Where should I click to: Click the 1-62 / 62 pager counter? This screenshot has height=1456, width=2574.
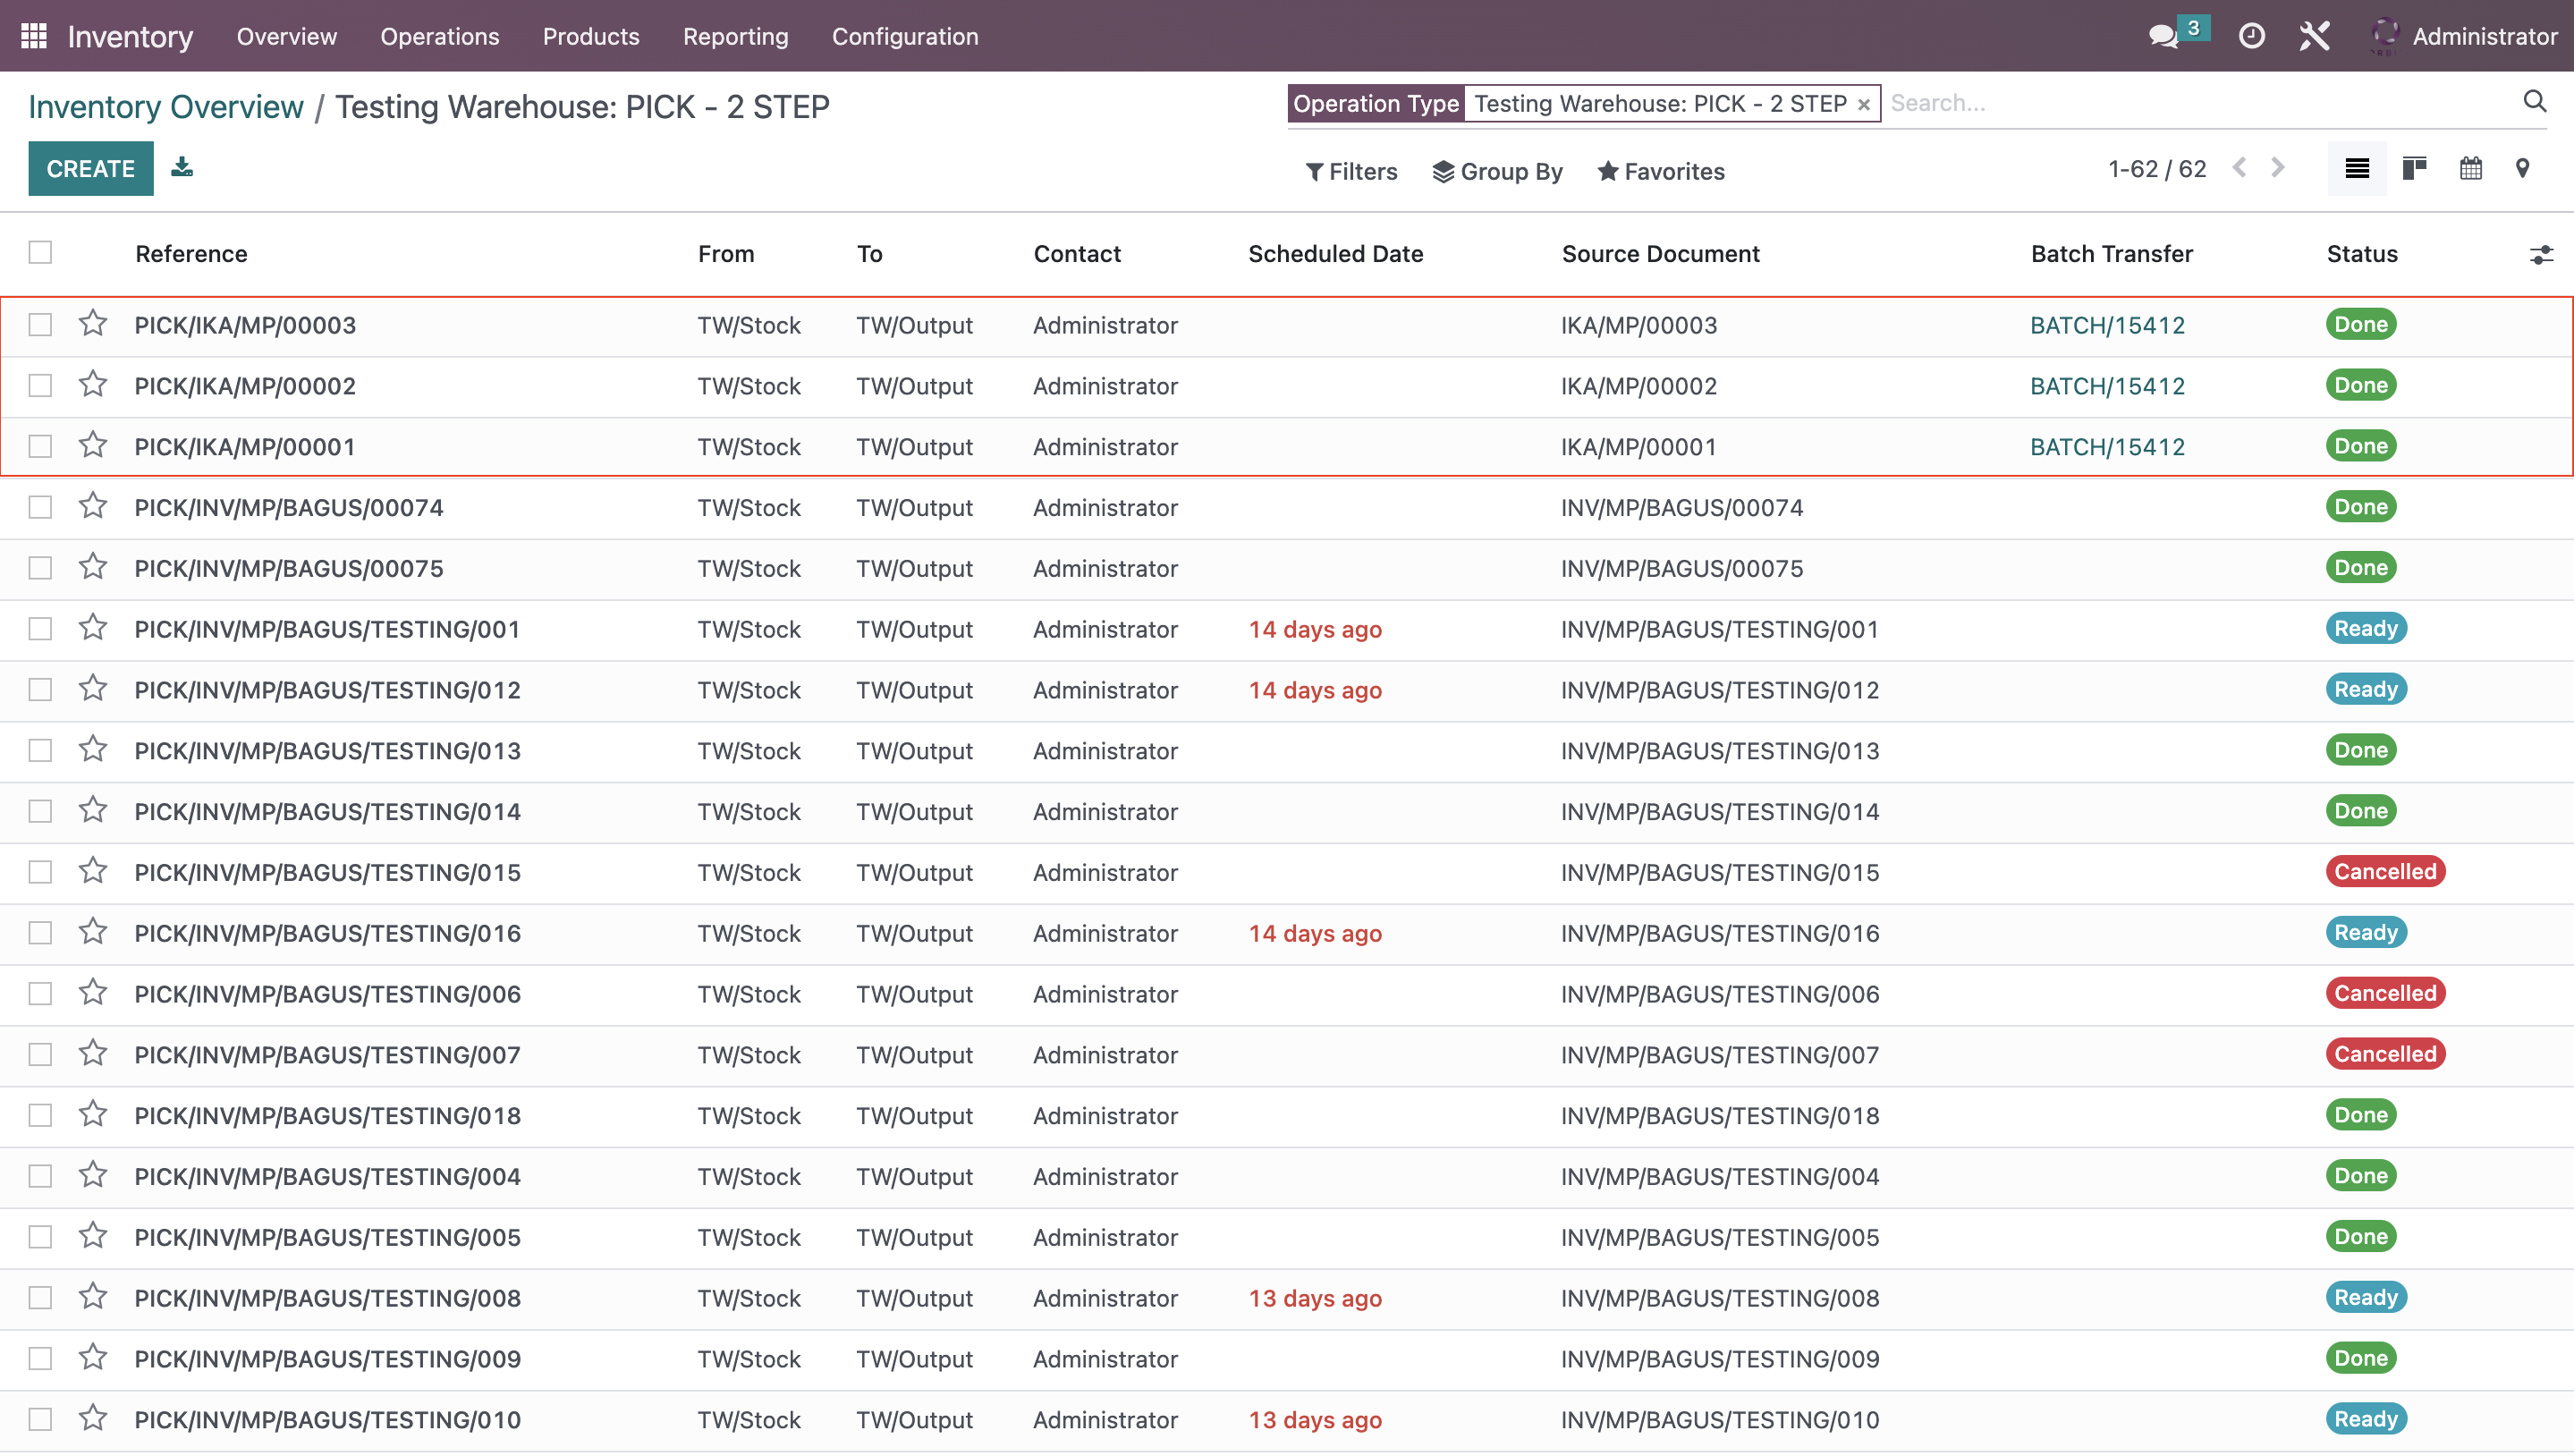(2157, 169)
